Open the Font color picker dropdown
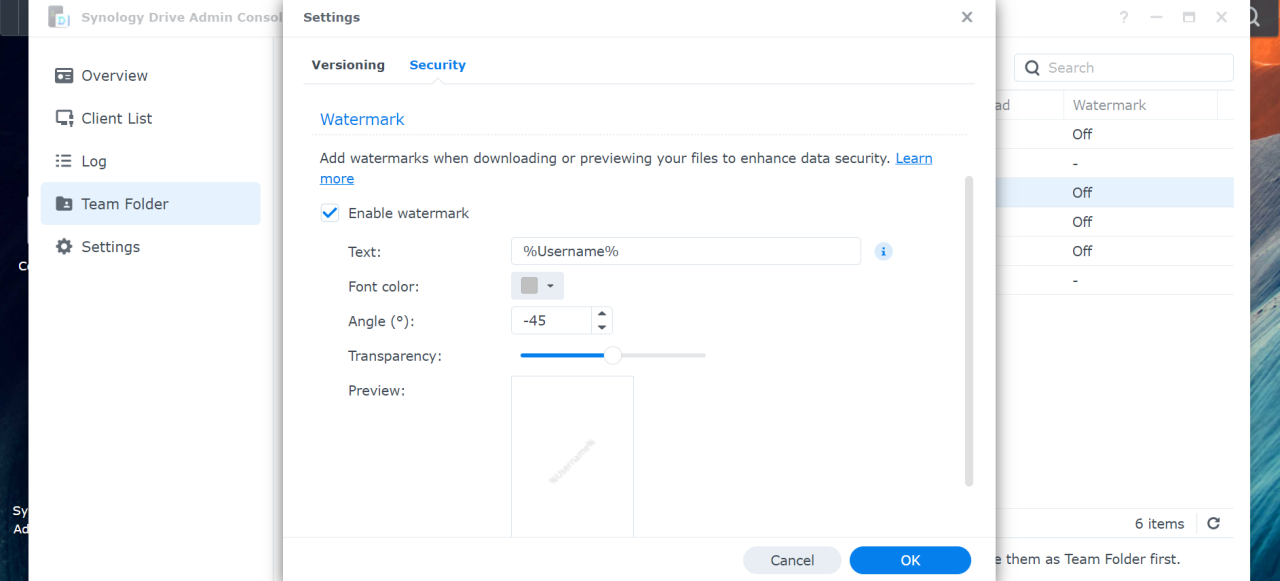 550,285
